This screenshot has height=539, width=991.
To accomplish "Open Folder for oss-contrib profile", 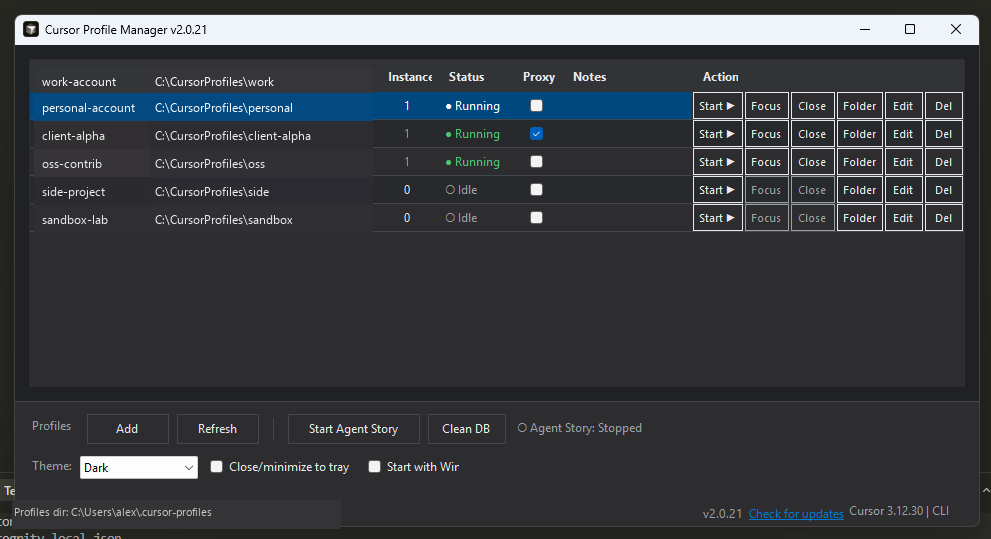I will (860, 162).
